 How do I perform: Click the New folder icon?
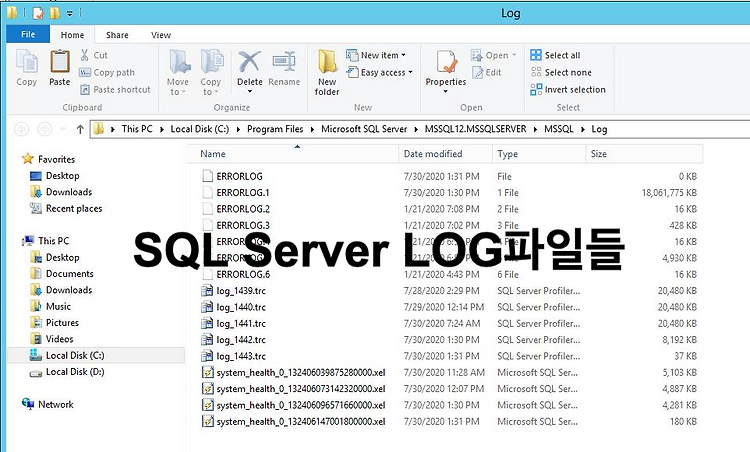[327, 62]
